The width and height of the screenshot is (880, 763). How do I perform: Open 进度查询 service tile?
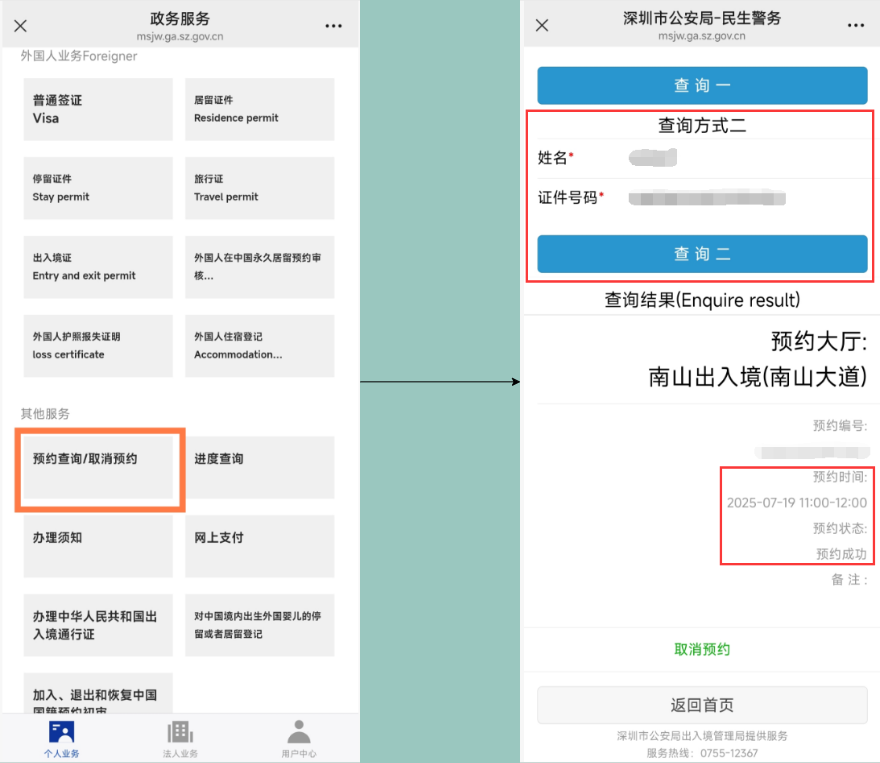260,467
